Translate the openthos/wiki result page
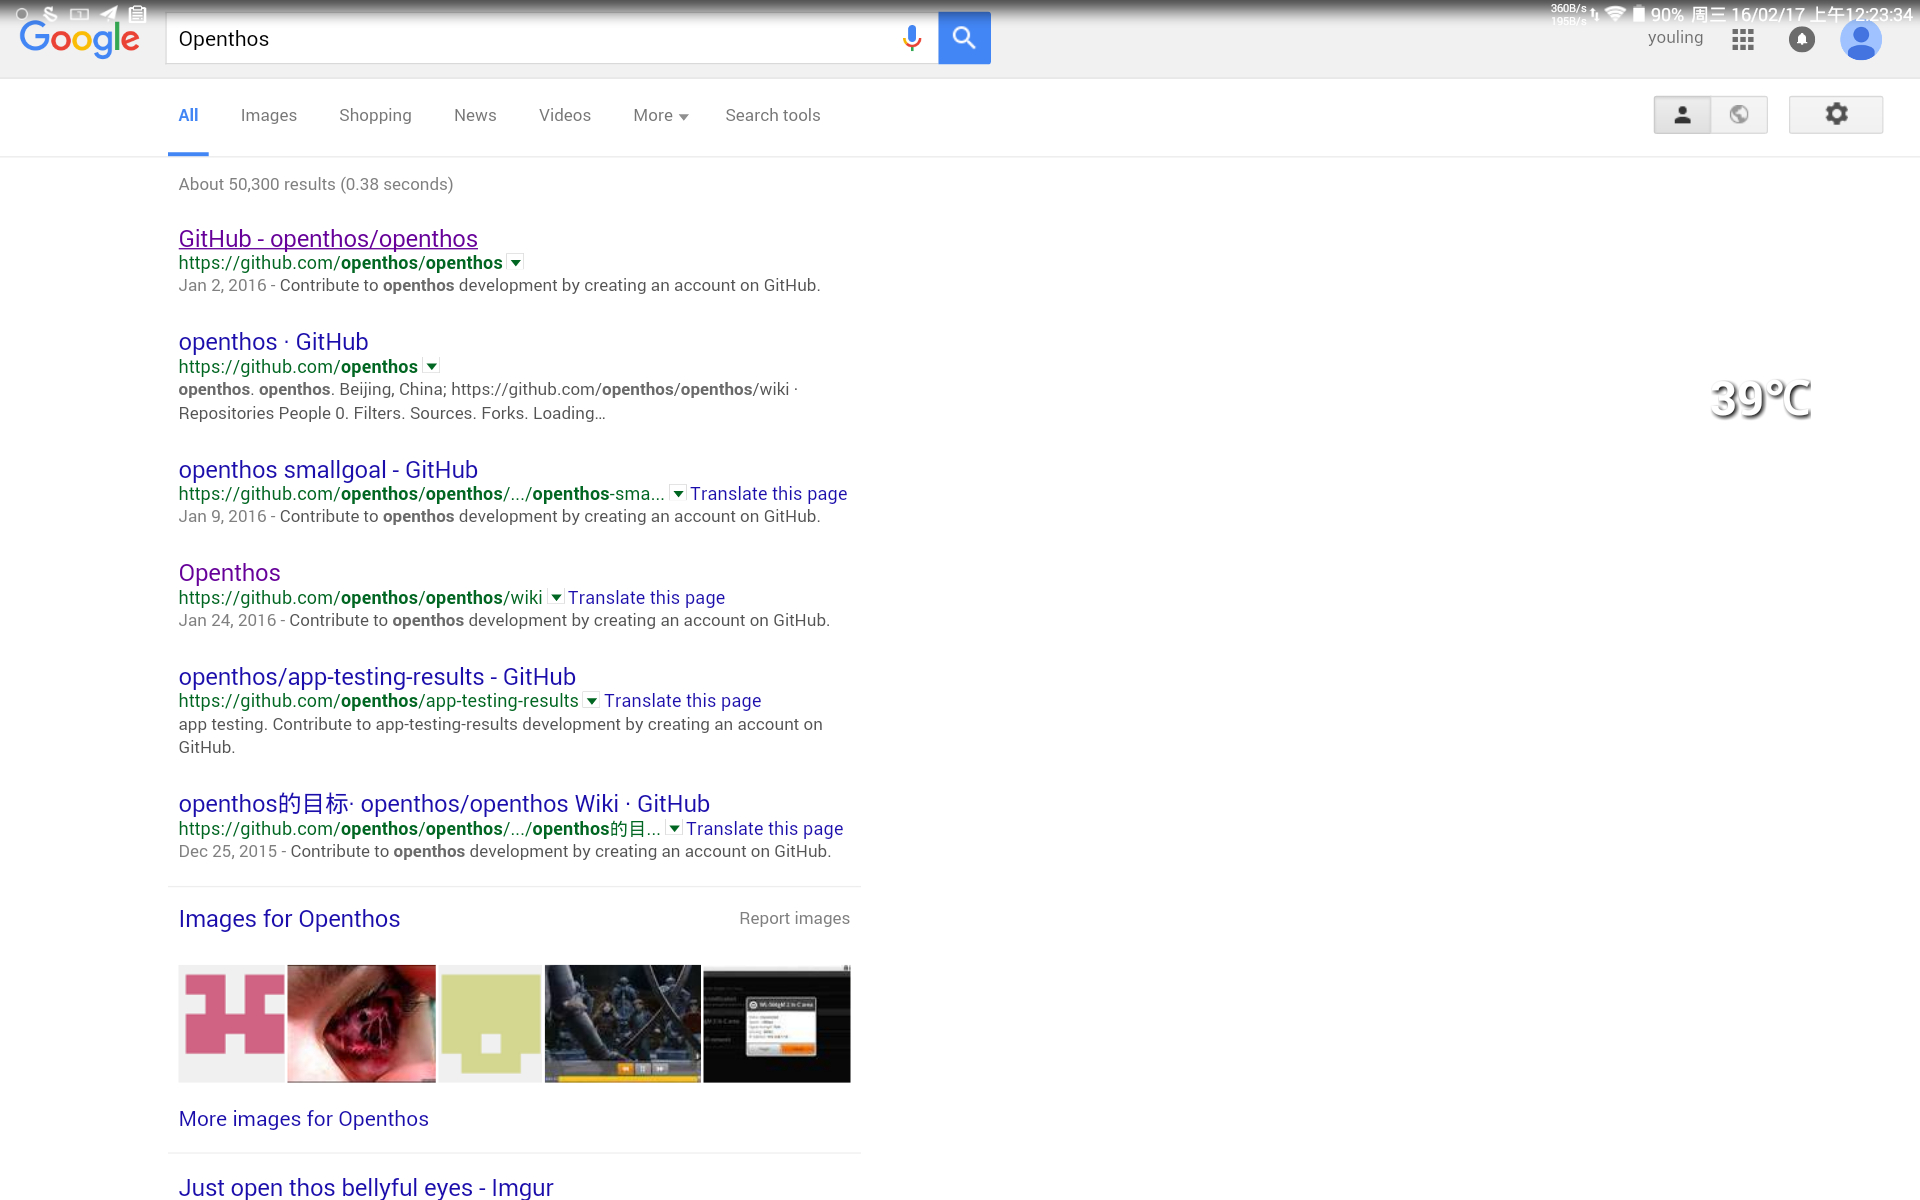 coord(646,598)
